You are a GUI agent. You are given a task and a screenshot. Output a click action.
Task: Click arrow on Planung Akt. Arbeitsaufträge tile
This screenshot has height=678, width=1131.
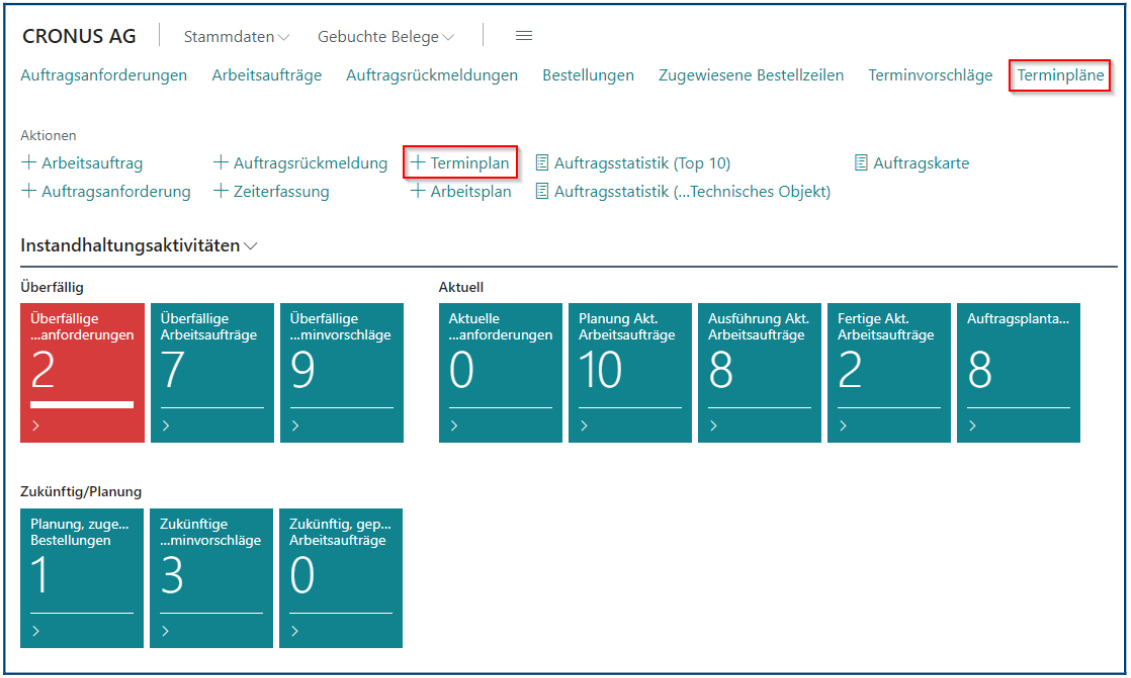(584, 426)
